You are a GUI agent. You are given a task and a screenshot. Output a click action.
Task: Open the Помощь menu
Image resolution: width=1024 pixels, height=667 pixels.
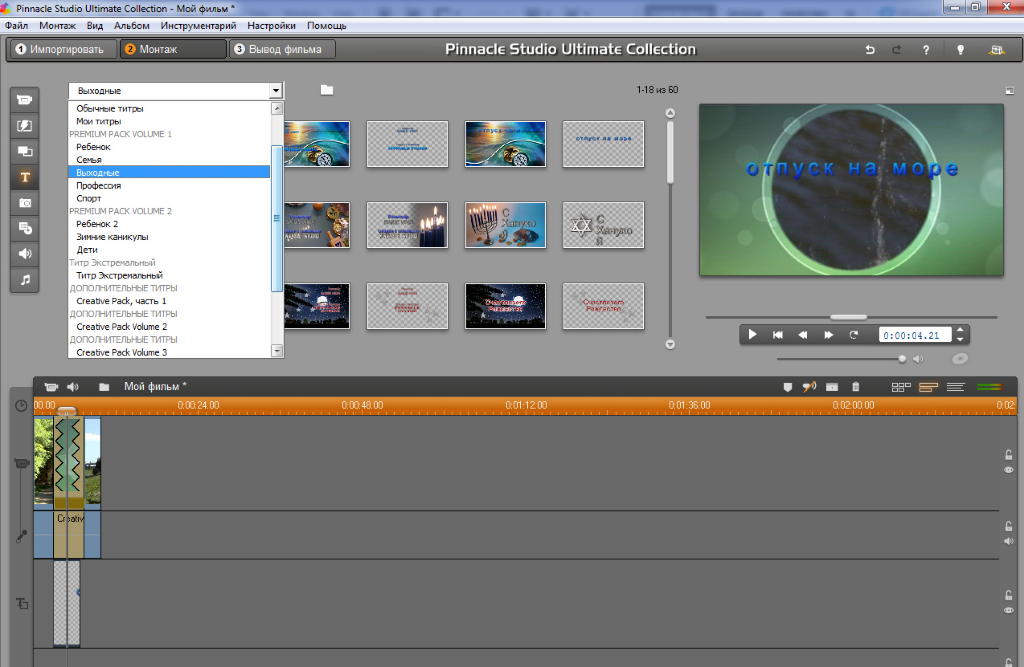(327, 25)
